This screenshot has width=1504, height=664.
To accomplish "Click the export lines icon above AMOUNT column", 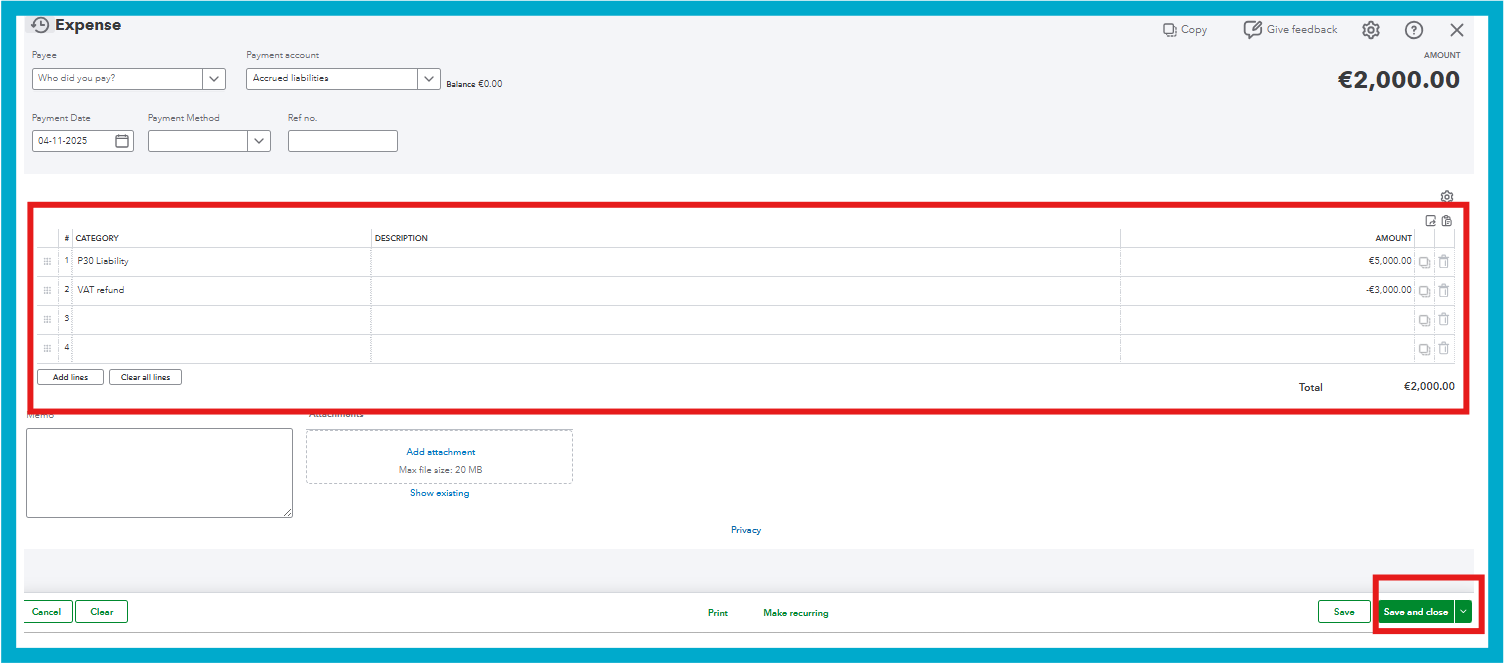I will pyautogui.click(x=1431, y=221).
